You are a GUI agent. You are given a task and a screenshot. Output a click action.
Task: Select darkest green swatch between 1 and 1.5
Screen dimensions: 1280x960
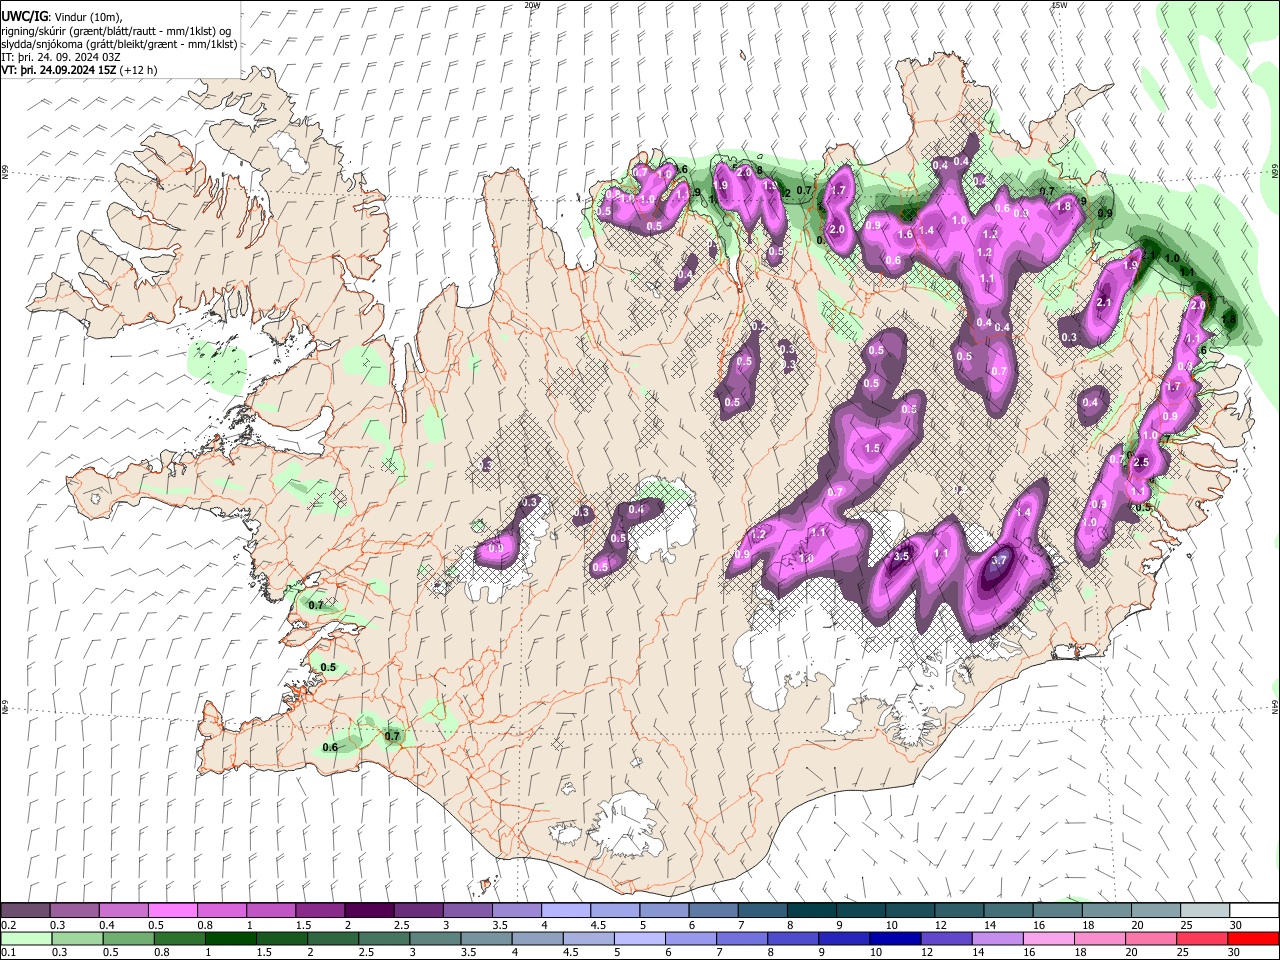230,938
